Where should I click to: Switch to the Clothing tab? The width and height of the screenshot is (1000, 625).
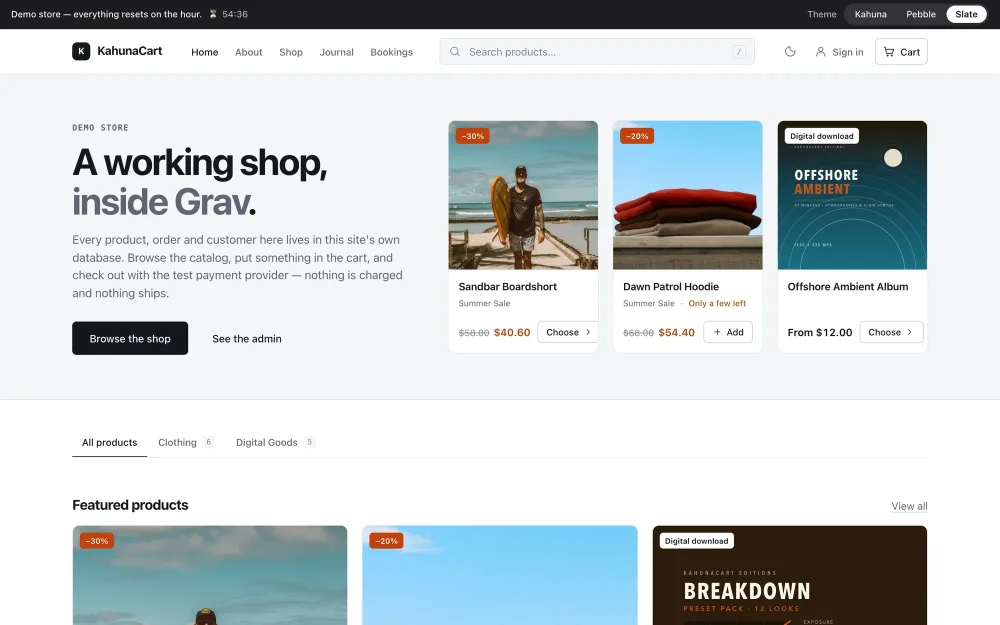[x=186, y=443]
